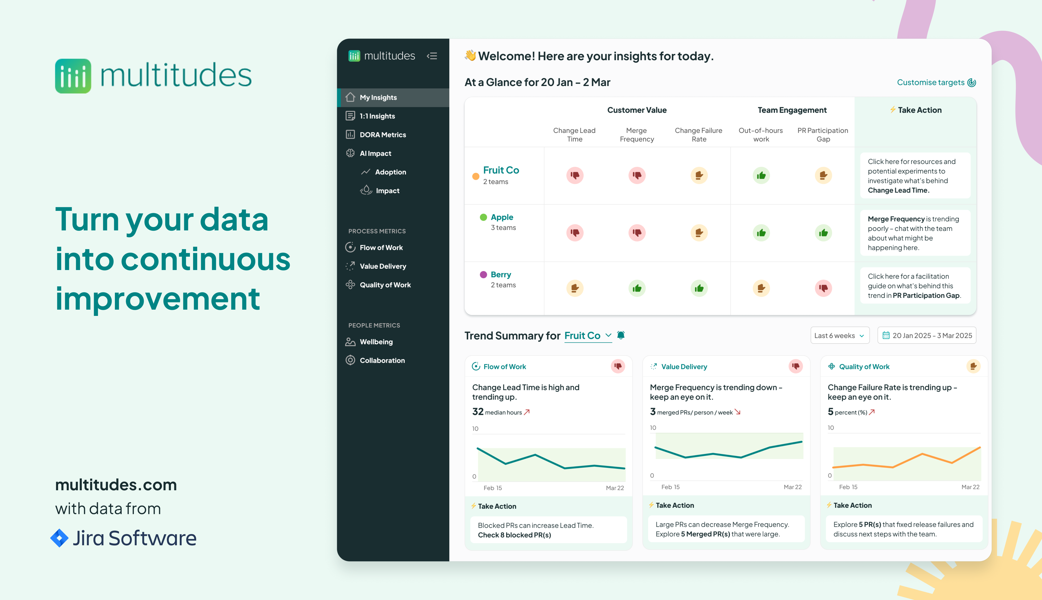Open Quality of Work trend card title

pos(864,367)
